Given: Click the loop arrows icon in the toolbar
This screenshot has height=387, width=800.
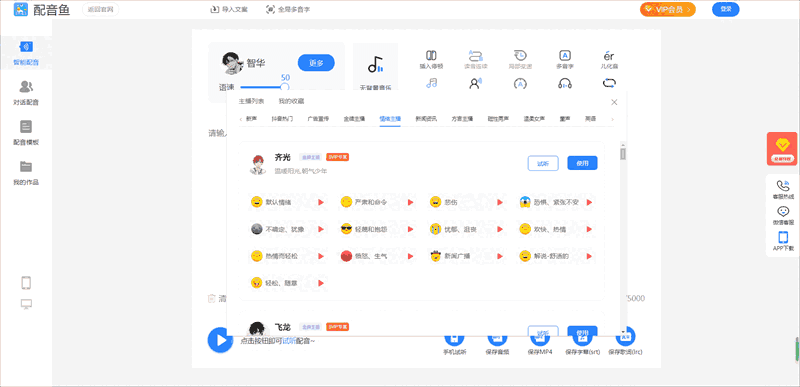Looking at the screenshot, I should point(609,83).
